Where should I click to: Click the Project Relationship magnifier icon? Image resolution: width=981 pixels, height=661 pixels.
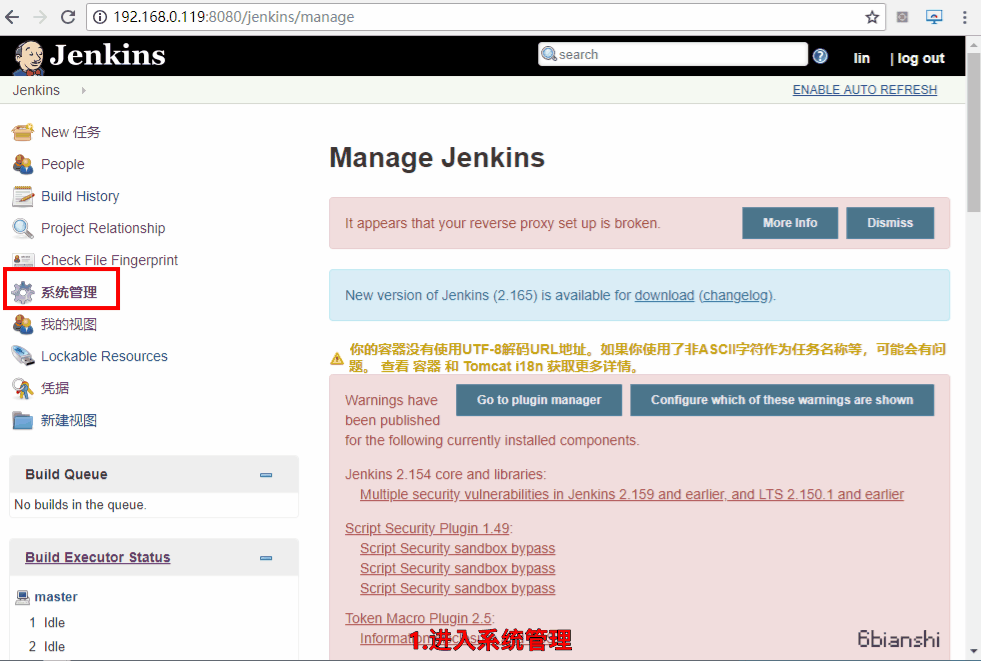pyautogui.click(x=23, y=228)
